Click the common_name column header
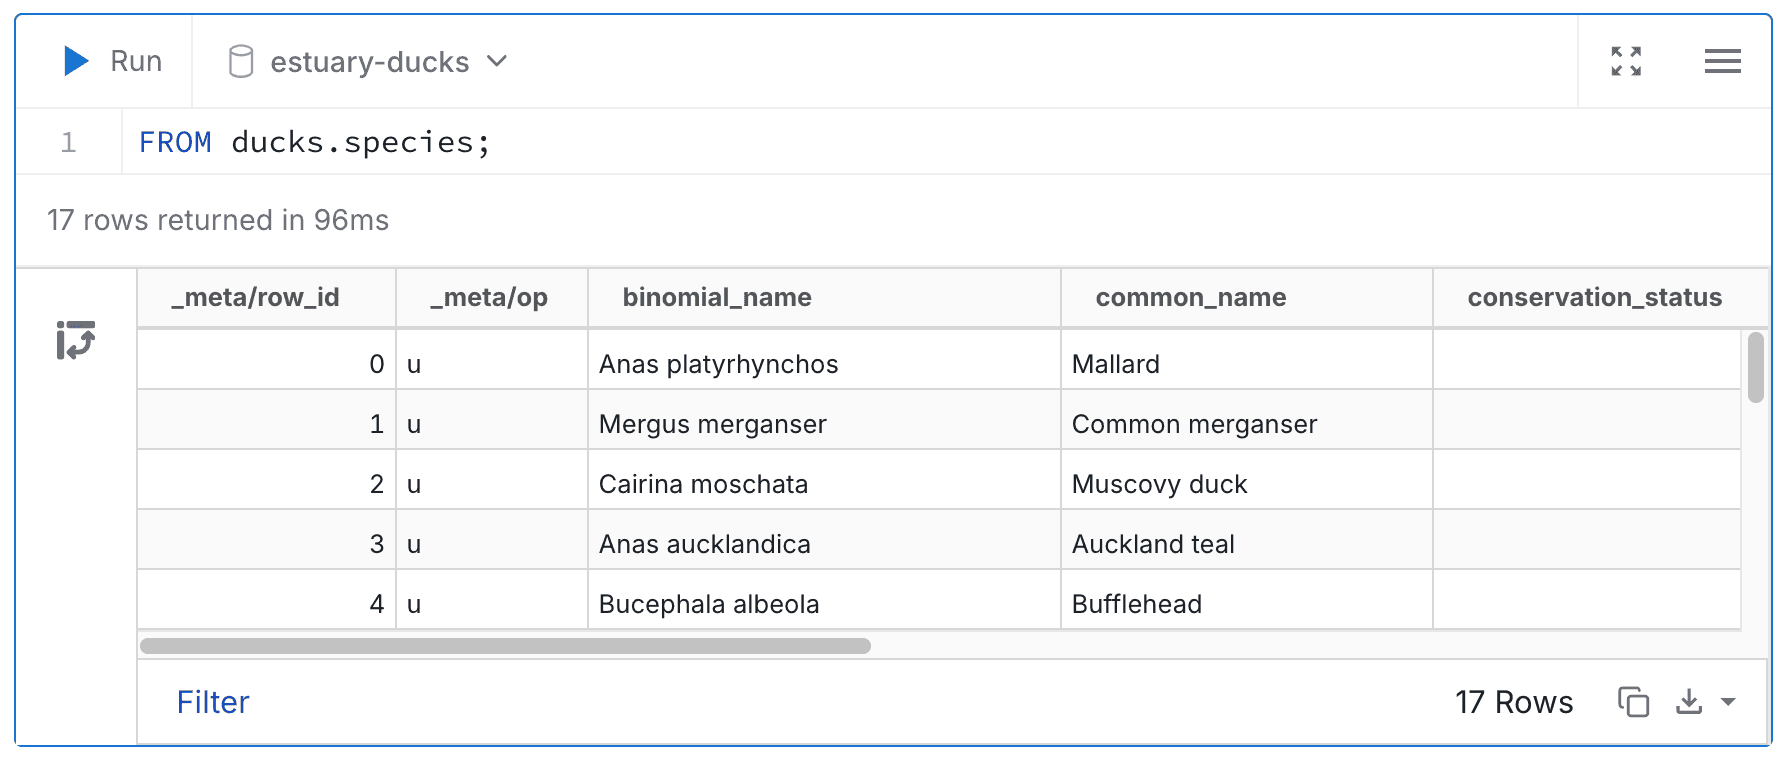The image size is (1788, 763). [1191, 297]
